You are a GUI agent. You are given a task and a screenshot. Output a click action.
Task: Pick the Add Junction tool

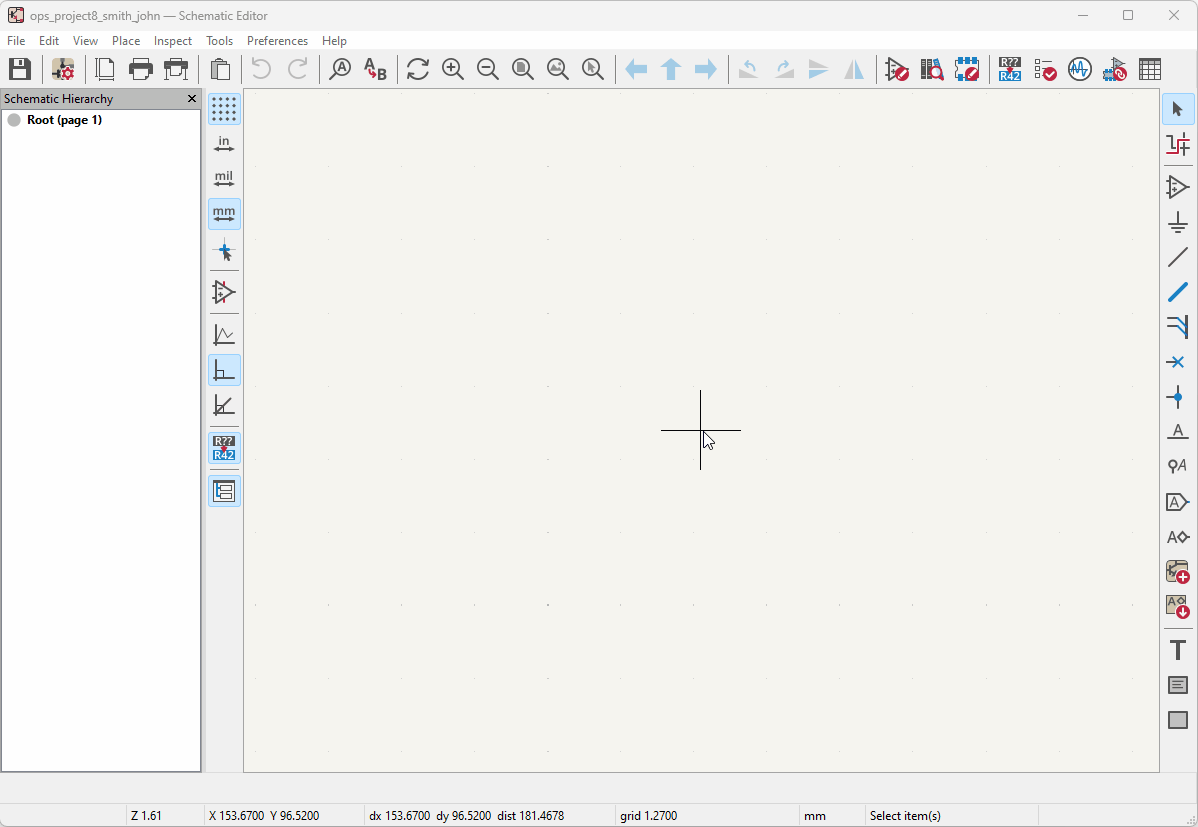1177,397
